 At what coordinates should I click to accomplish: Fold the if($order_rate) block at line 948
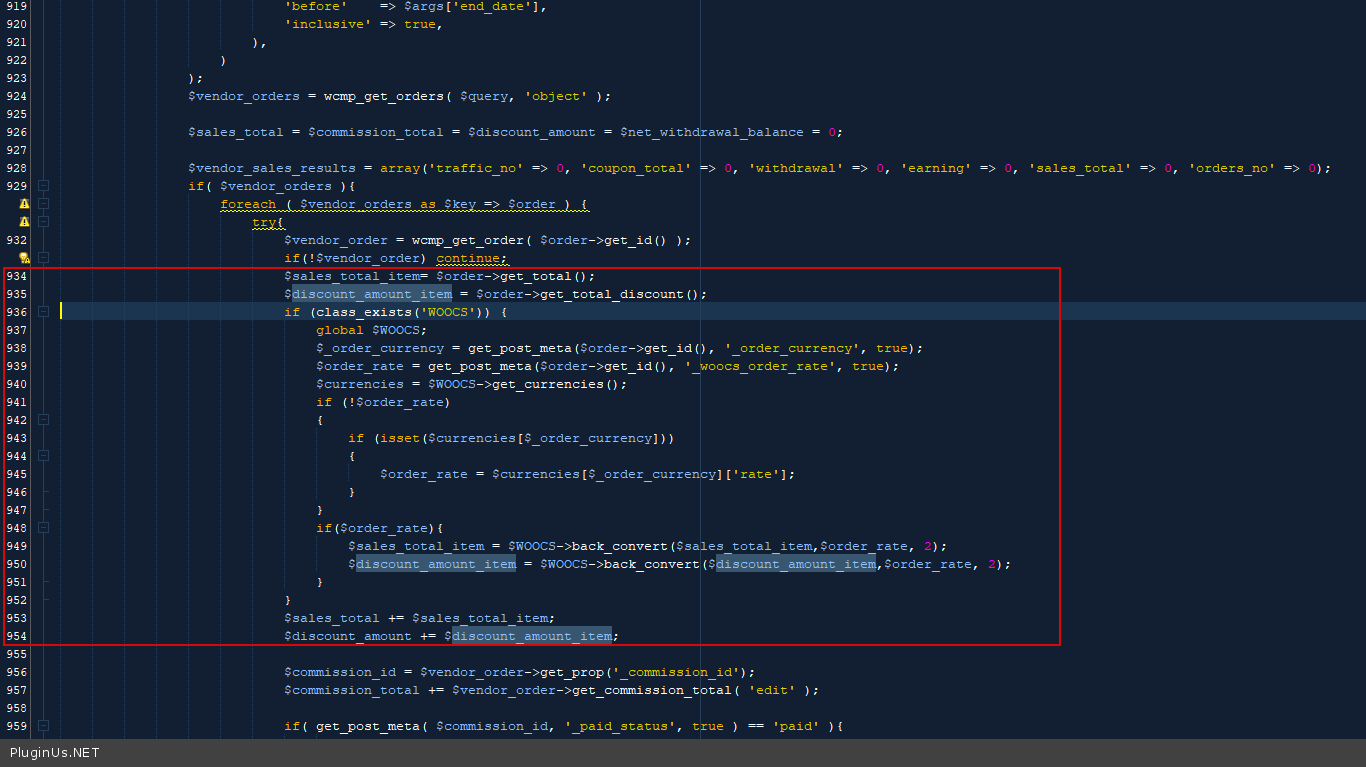(43, 528)
